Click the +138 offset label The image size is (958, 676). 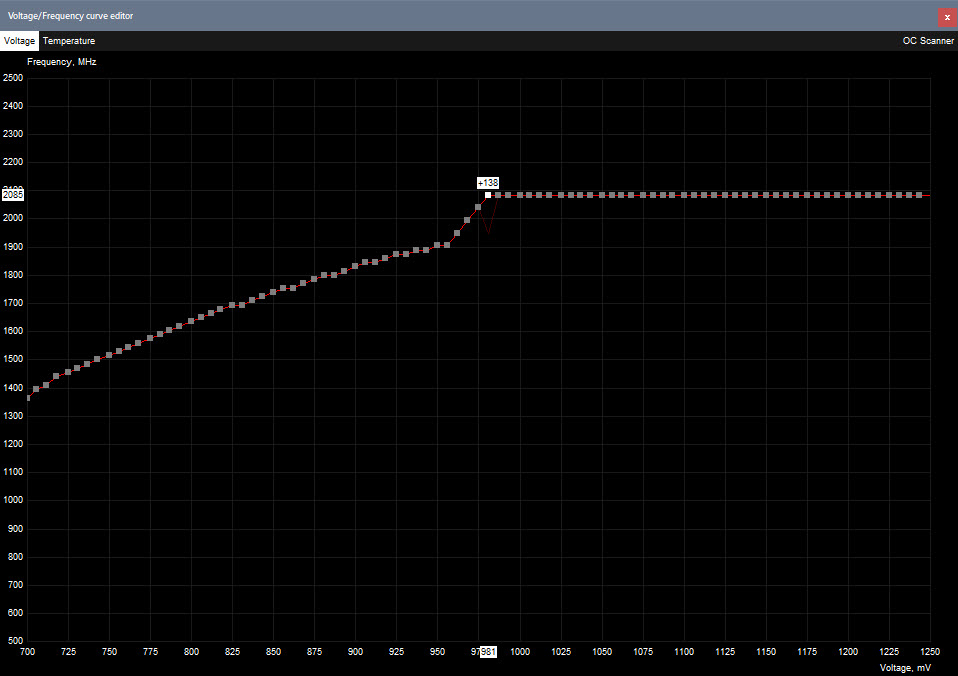point(488,183)
